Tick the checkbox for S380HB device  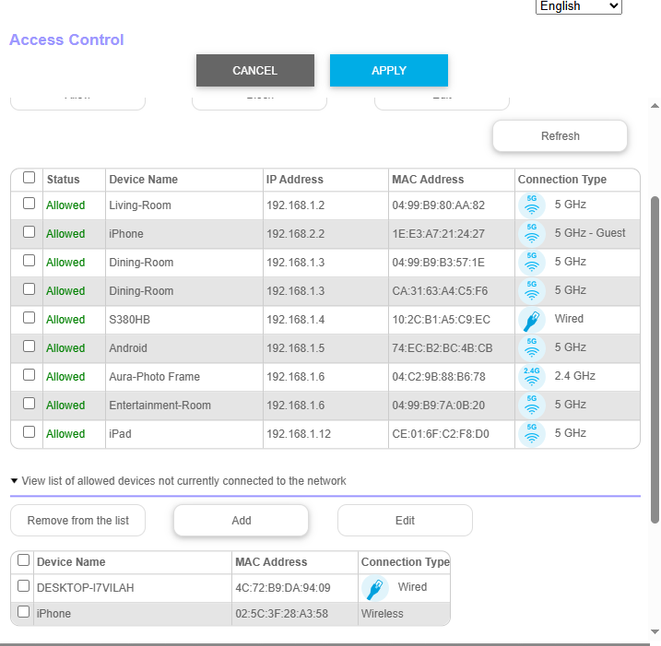coord(29,318)
